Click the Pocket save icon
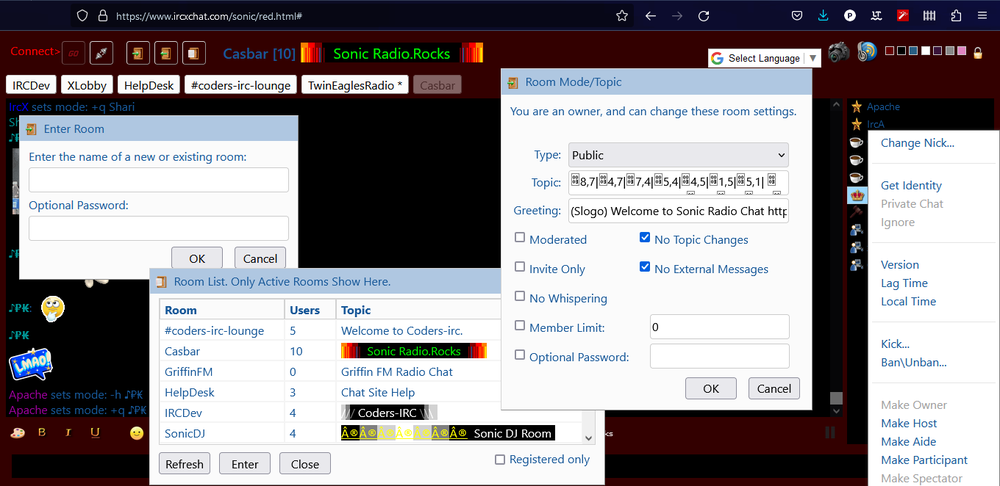This screenshot has height=486, width=1000. [797, 16]
